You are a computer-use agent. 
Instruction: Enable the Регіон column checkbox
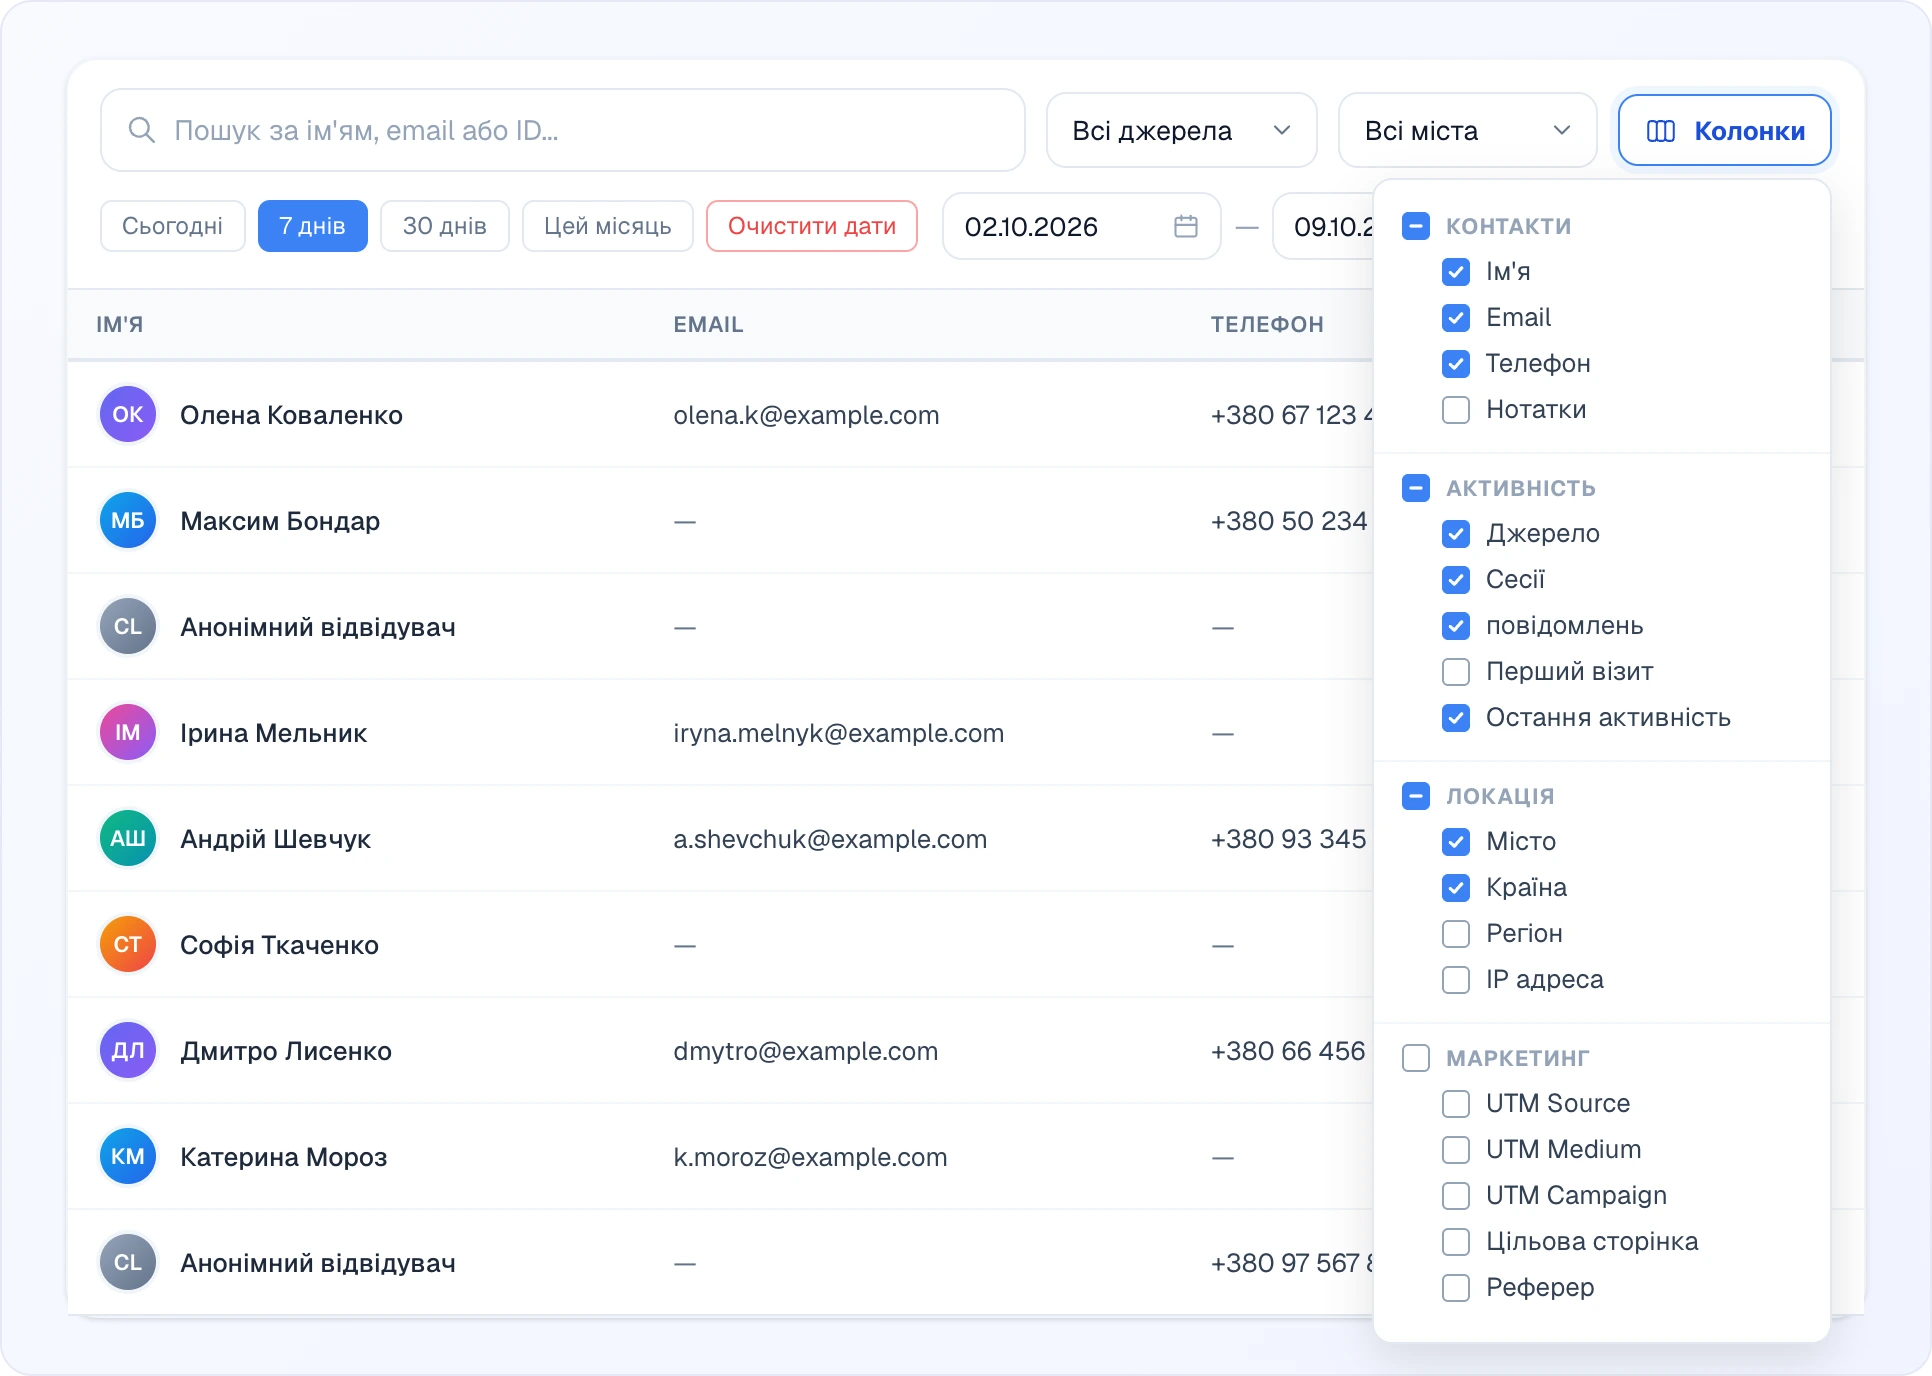(1456, 934)
